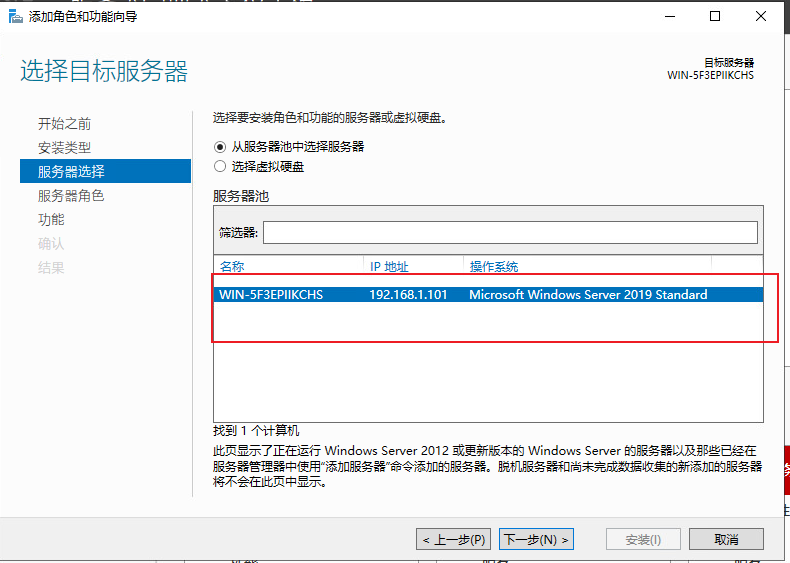The height and width of the screenshot is (563, 790).
Task: Sort server pool by IP 地址 column
Action: (x=389, y=266)
